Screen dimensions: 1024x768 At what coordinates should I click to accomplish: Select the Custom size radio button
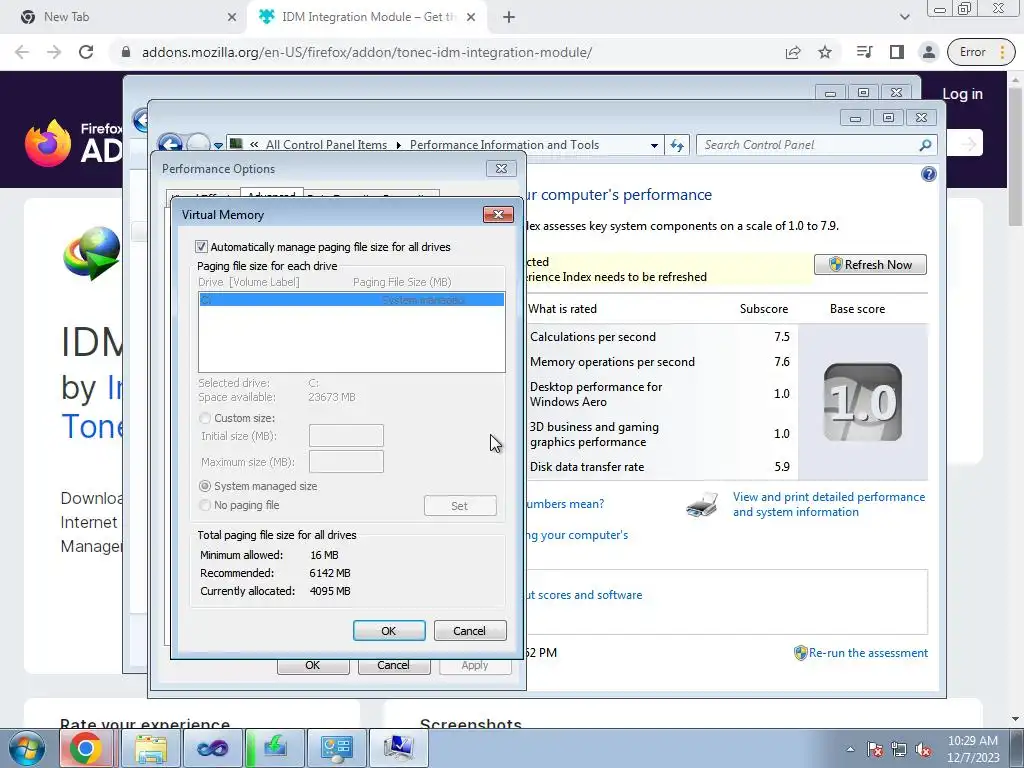point(205,418)
